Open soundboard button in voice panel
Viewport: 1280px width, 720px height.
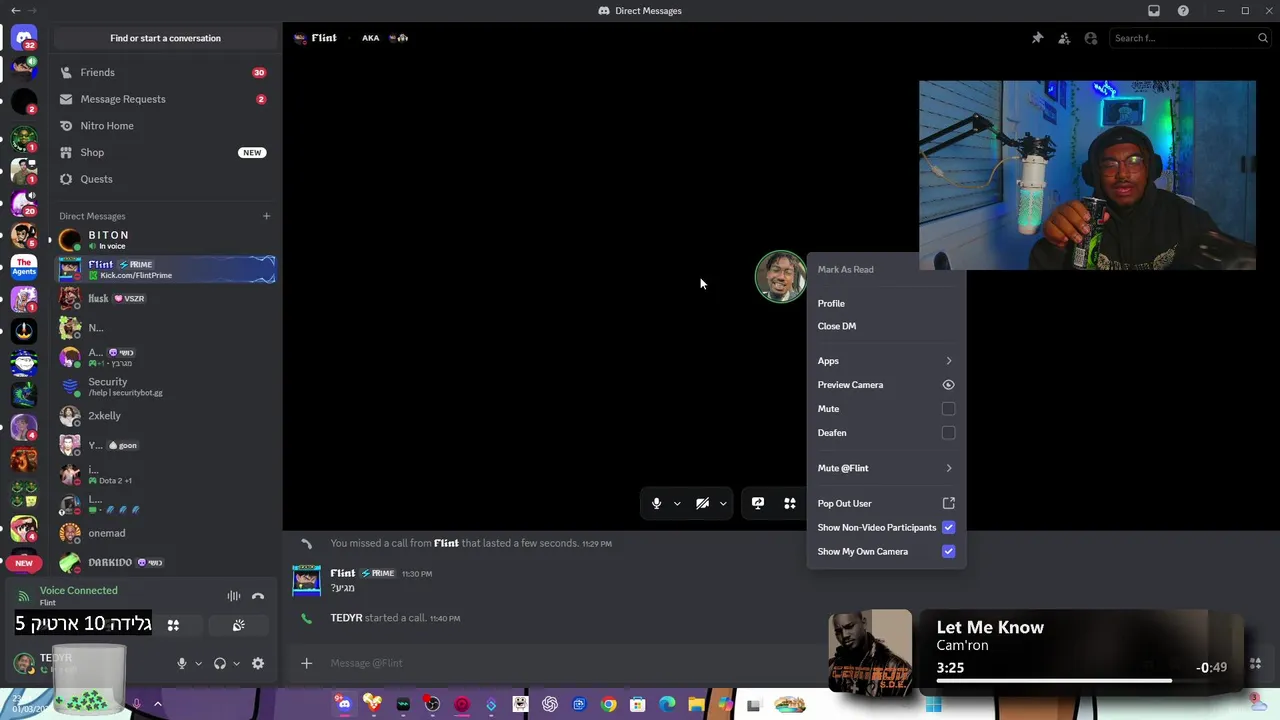[238, 625]
